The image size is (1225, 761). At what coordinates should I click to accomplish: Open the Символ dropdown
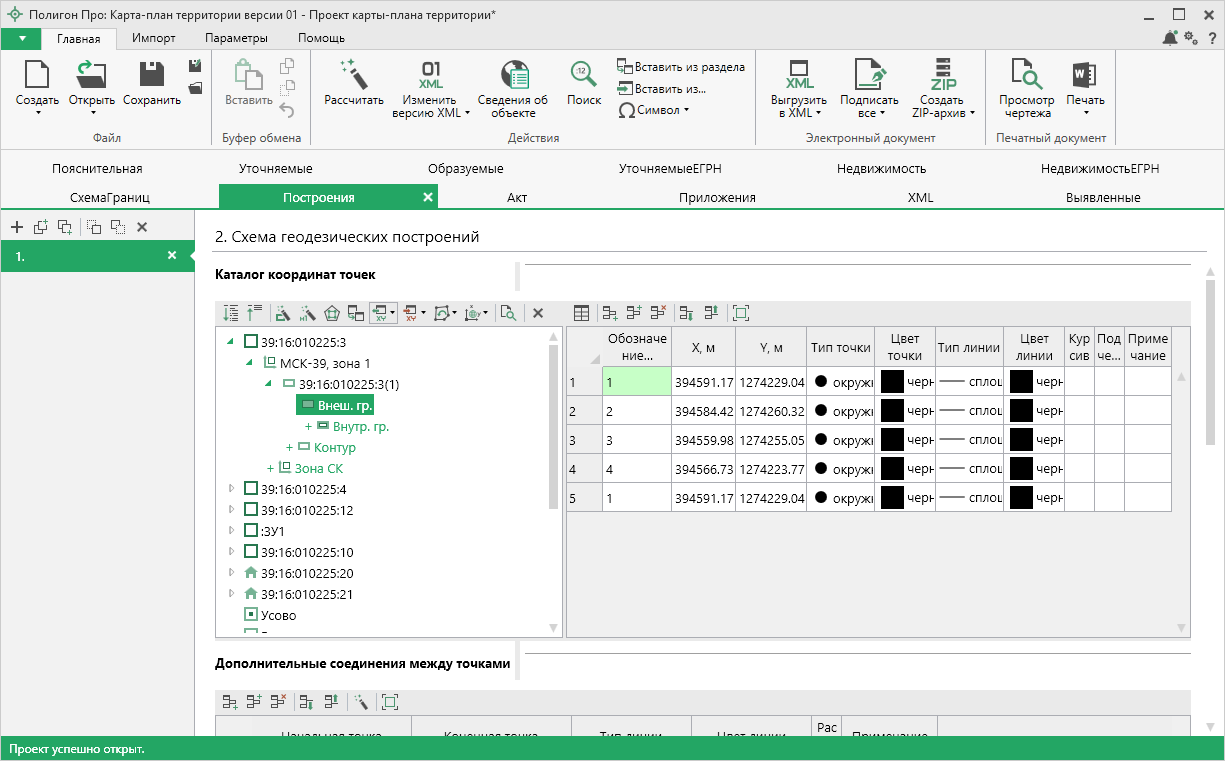656,110
